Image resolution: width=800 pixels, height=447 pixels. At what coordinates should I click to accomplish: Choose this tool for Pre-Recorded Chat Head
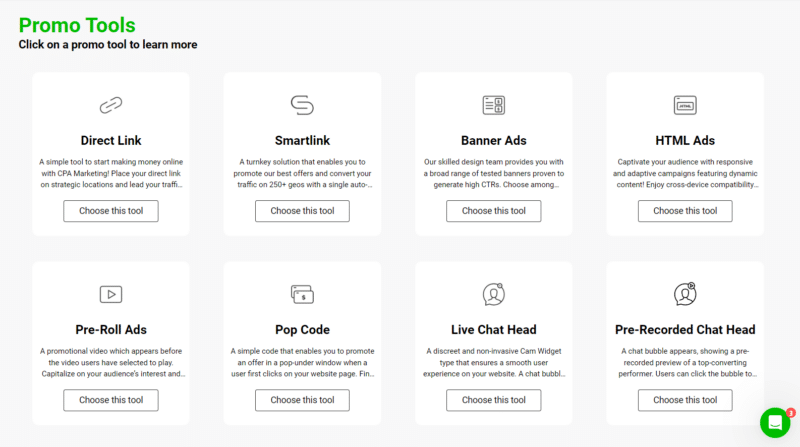tap(685, 400)
